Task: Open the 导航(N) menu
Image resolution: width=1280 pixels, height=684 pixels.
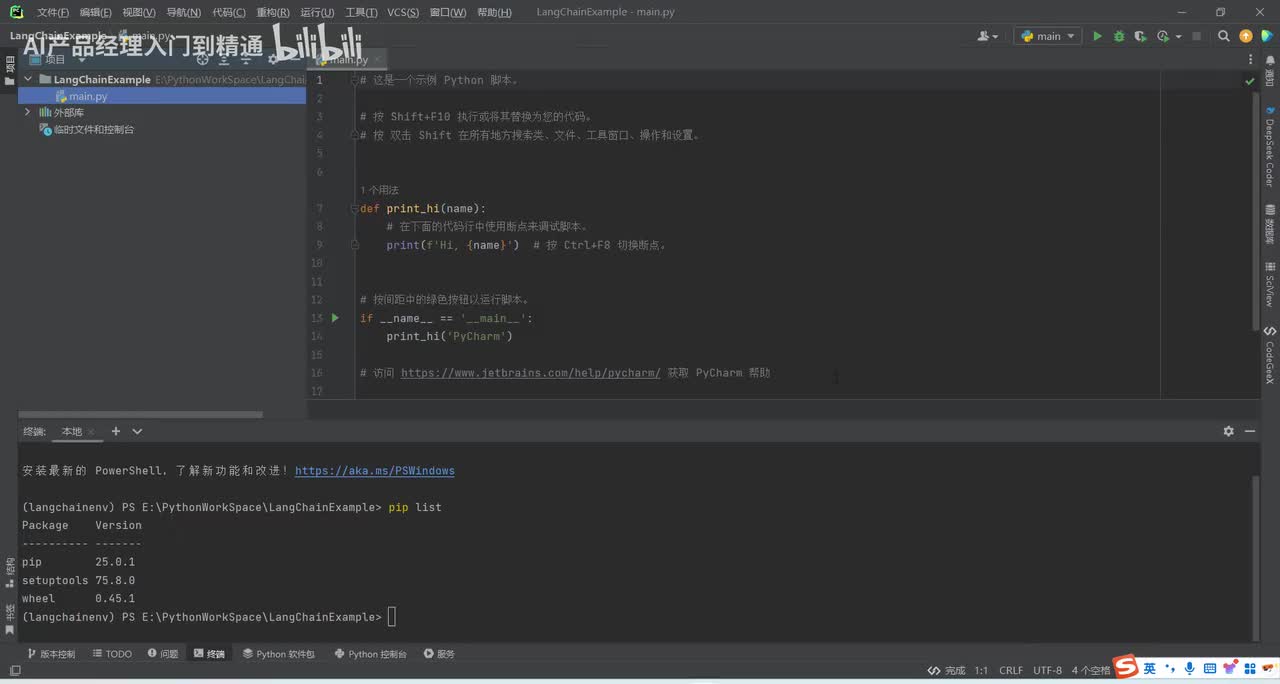Action: pyautogui.click(x=183, y=12)
